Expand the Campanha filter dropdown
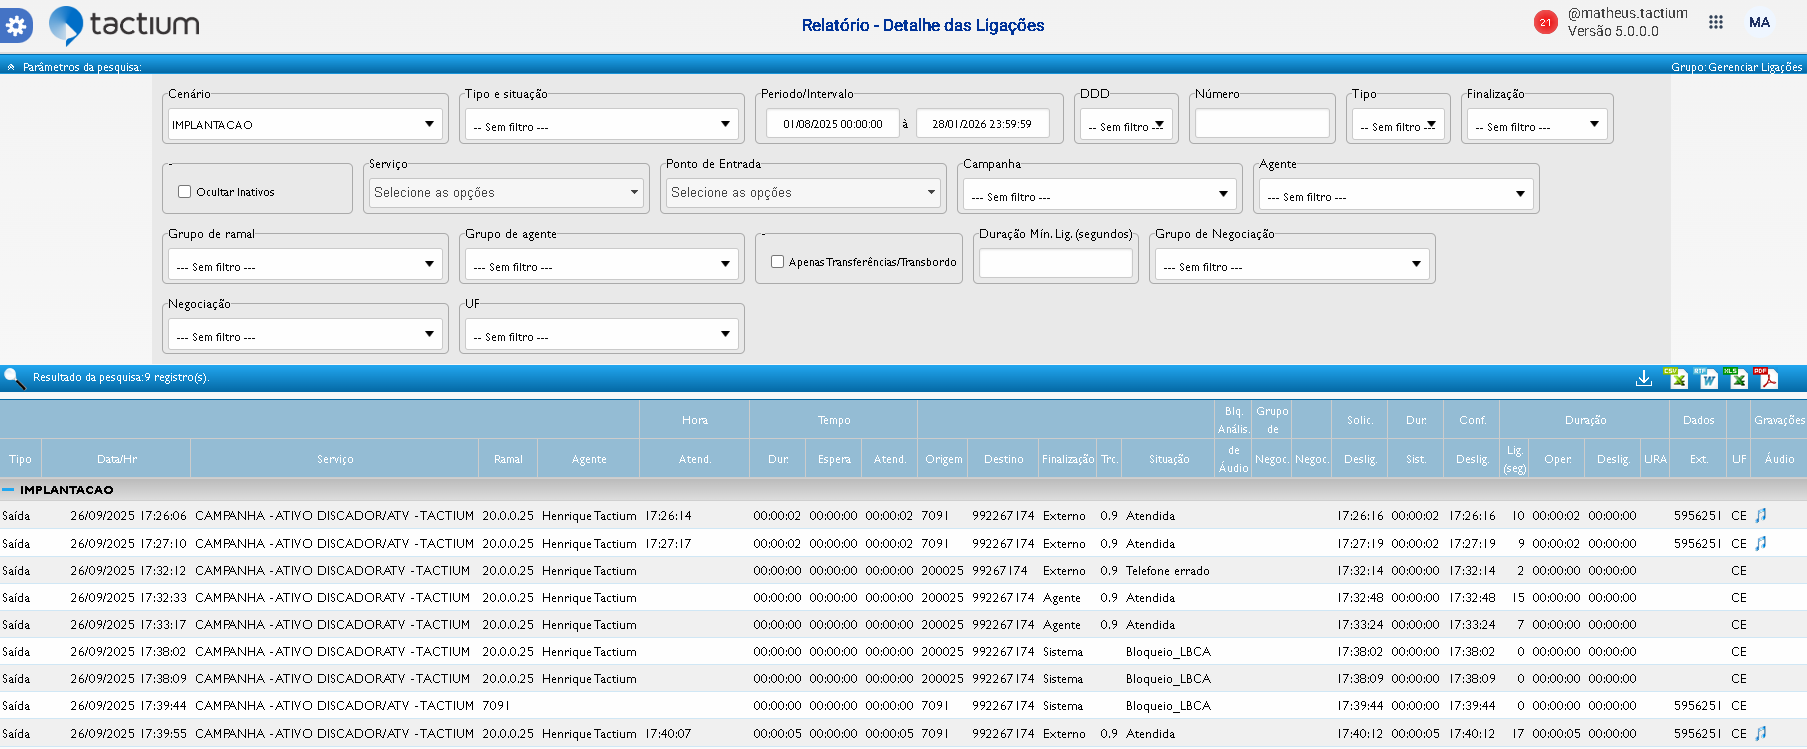This screenshot has width=1807, height=749. click(1099, 194)
